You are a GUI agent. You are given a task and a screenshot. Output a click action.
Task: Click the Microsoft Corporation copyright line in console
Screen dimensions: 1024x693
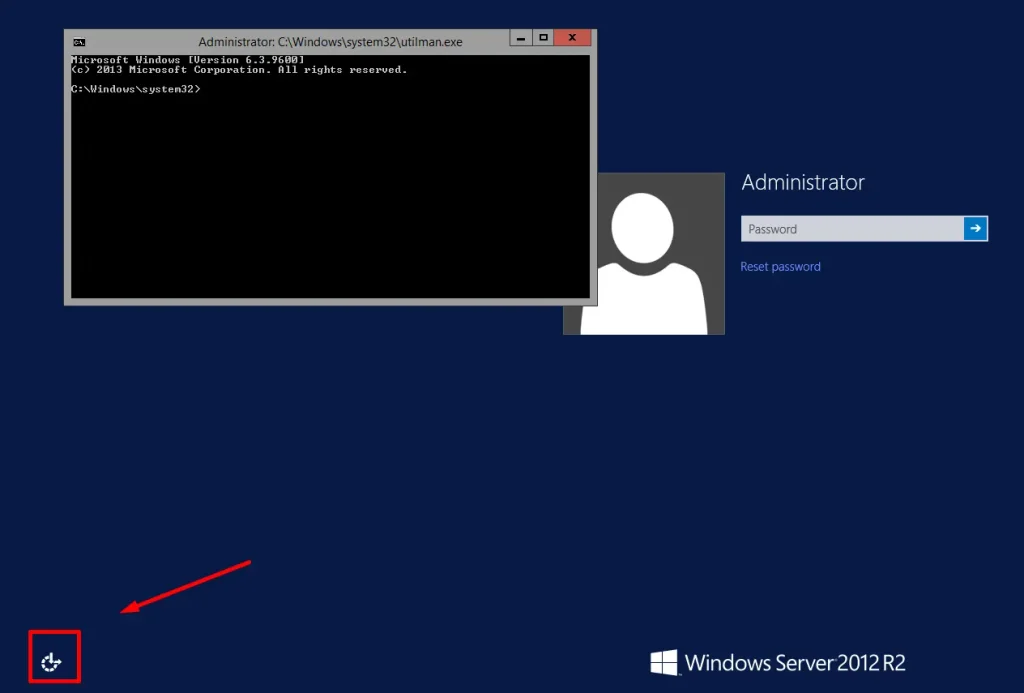239,70
